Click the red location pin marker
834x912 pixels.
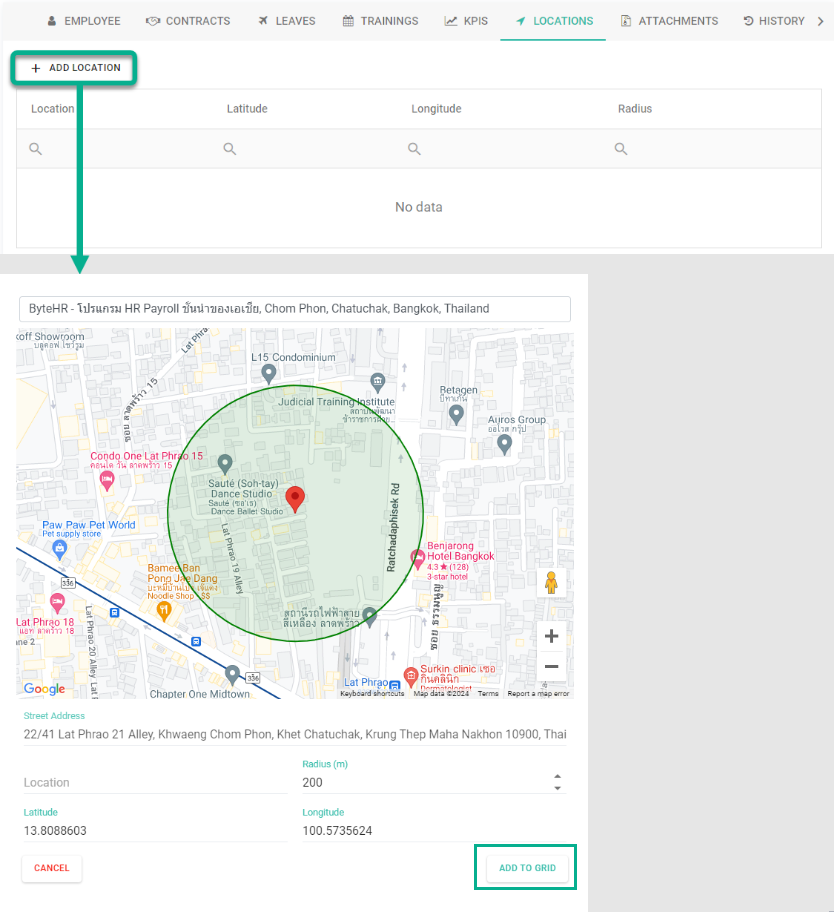coord(295,499)
